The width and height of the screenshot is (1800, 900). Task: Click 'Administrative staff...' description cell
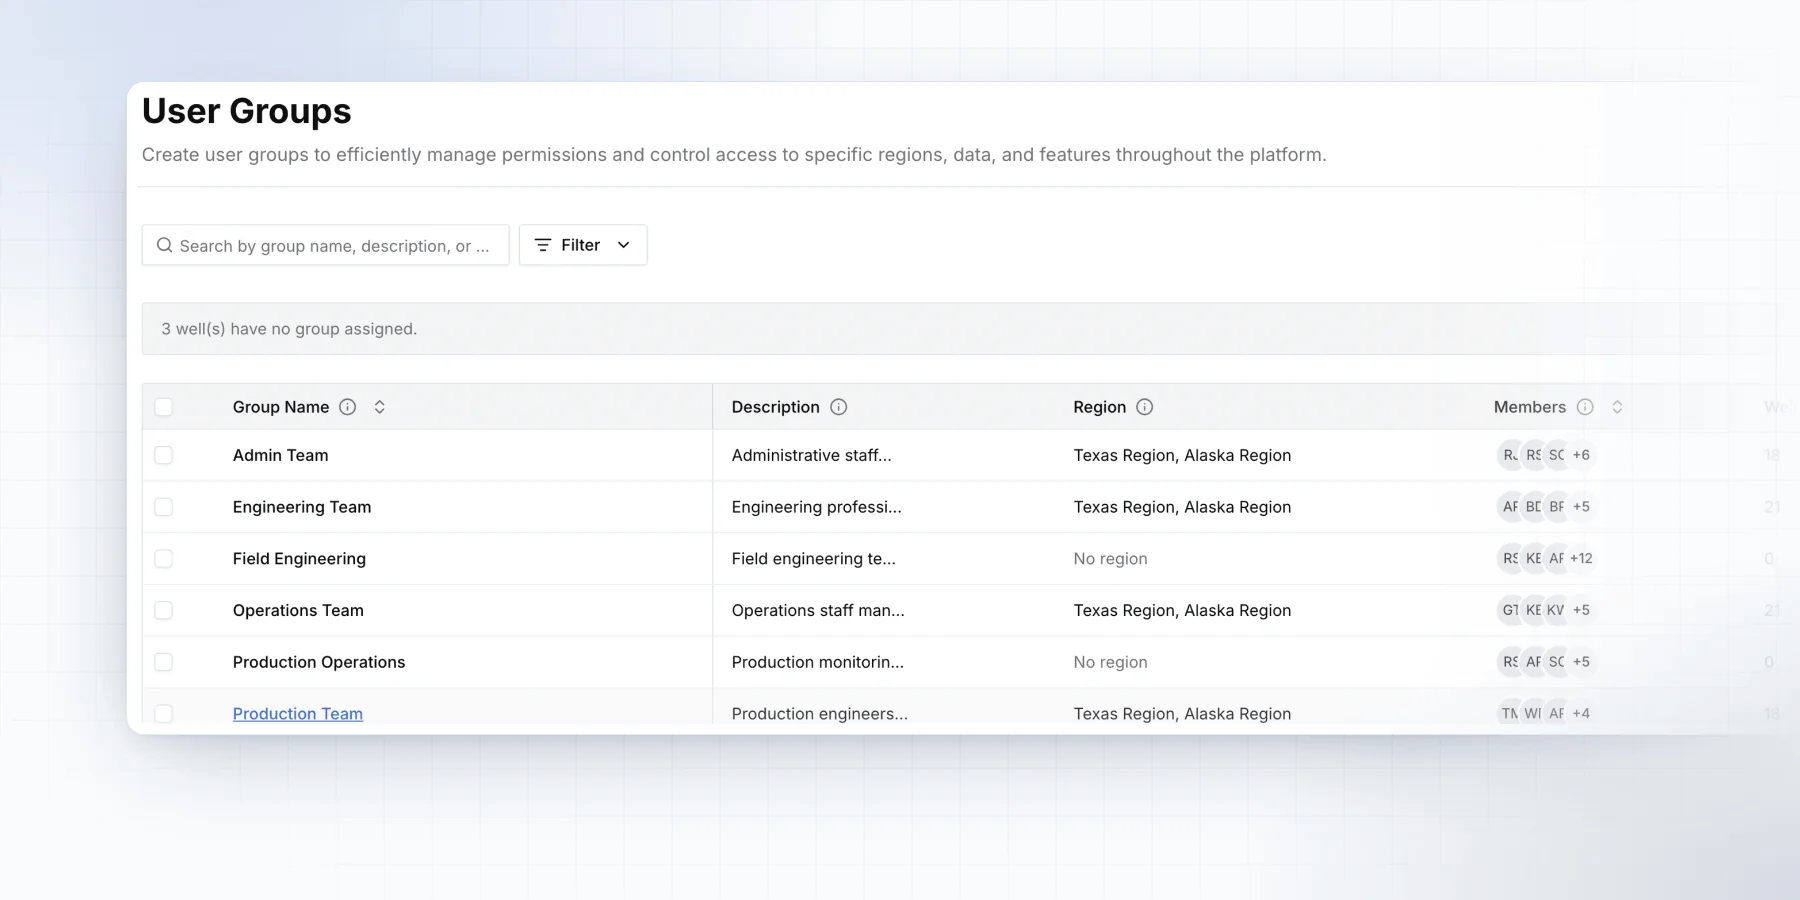811,455
